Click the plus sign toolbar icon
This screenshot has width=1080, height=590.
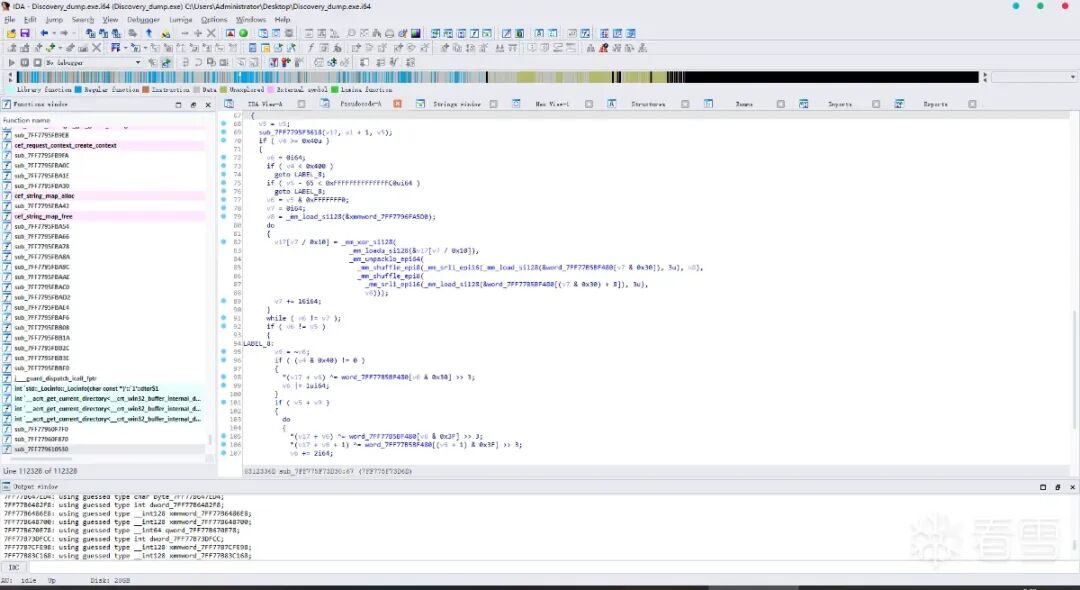coord(198,33)
